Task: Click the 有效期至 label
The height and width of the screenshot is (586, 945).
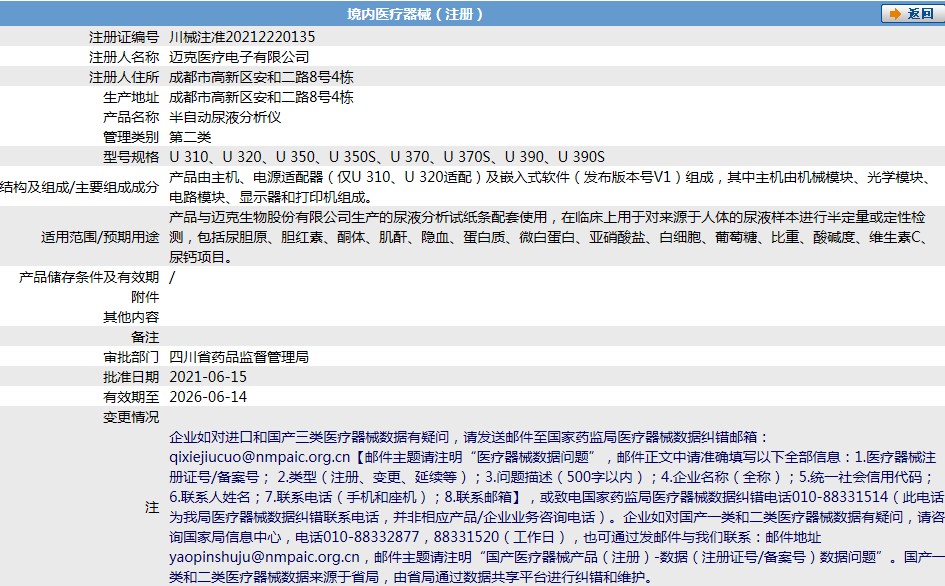Action: point(131,397)
